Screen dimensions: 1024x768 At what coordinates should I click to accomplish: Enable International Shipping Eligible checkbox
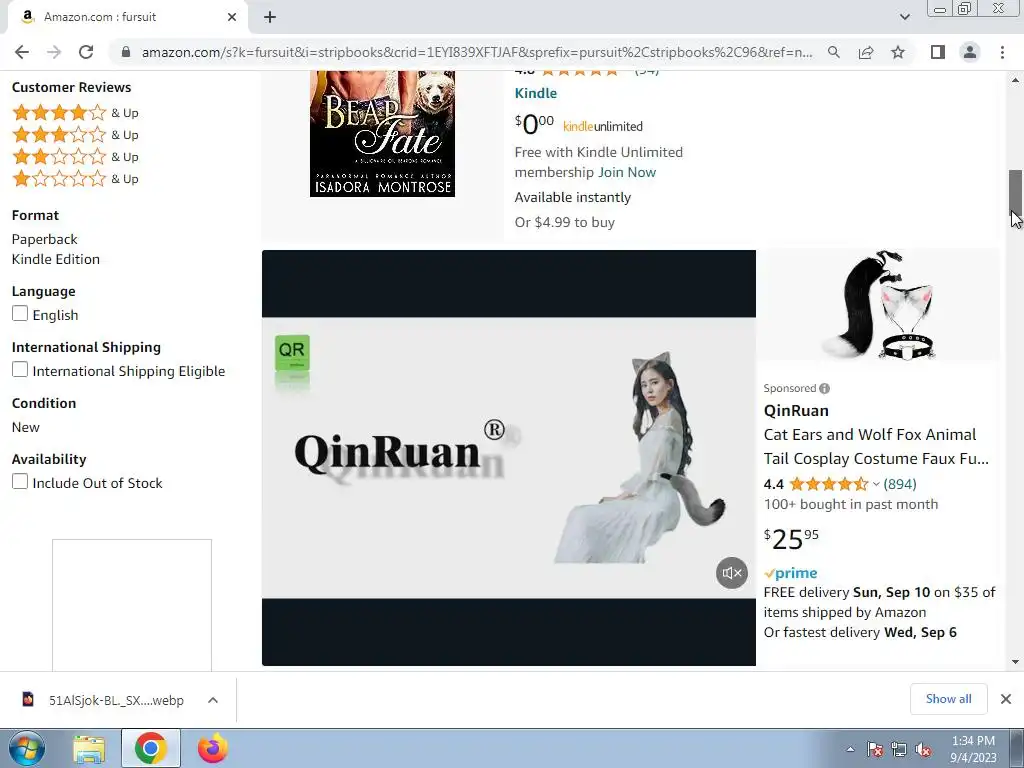pos(20,370)
